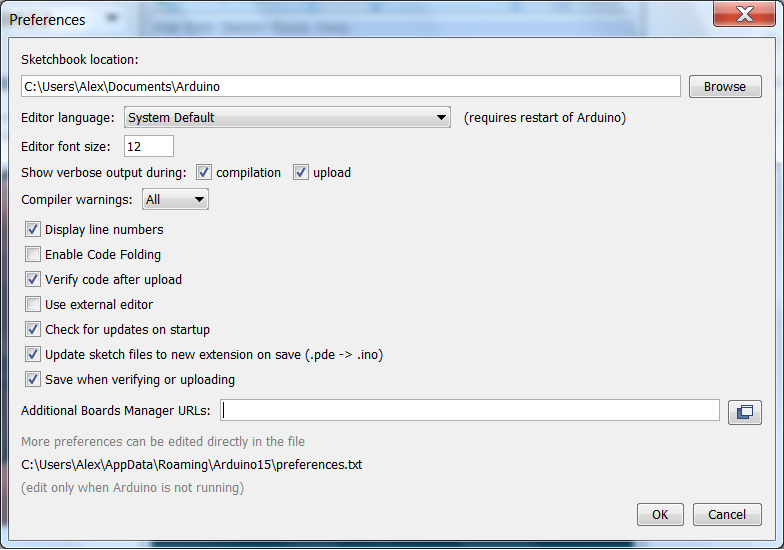
Task: Cancel the Preferences dialog
Action: click(x=727, y=514)
